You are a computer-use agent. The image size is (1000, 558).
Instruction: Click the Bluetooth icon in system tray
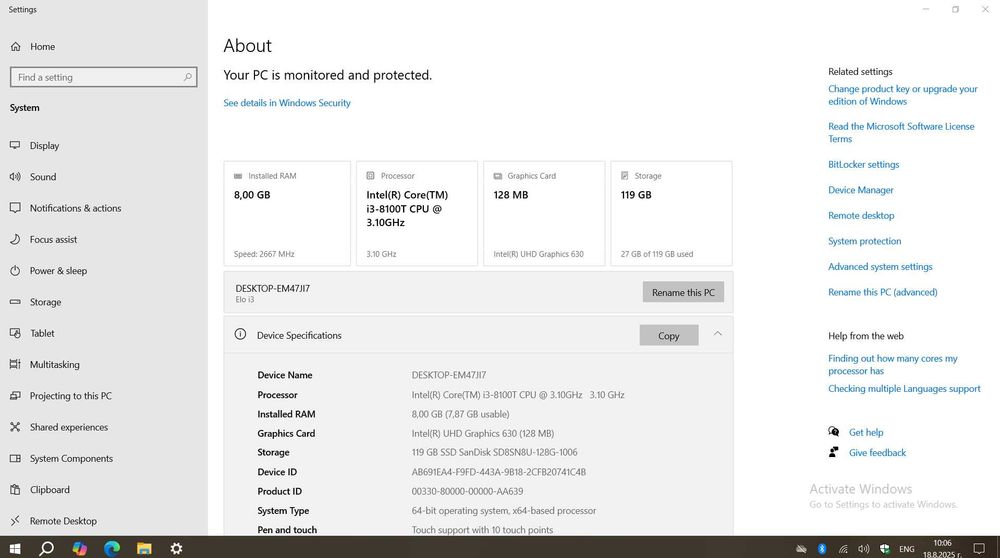pos(822,548)
